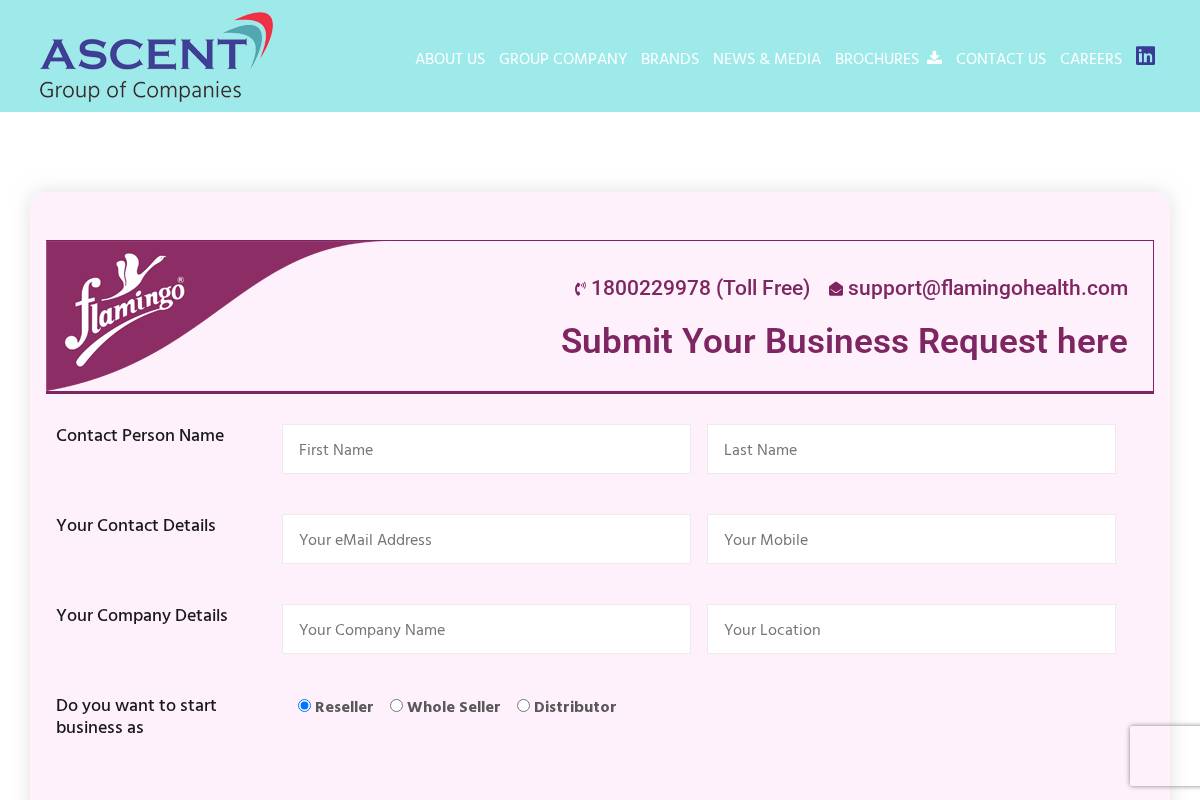The image size is (1200, 800).
Task: Select the Reseller radio button
Action: (x=305, y=706)
